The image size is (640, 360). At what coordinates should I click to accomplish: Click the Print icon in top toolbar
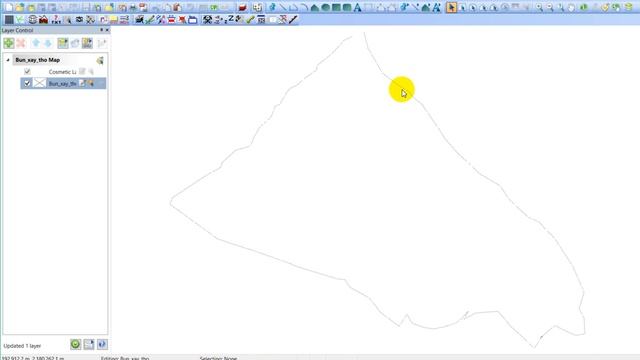[x=133, y=8]
